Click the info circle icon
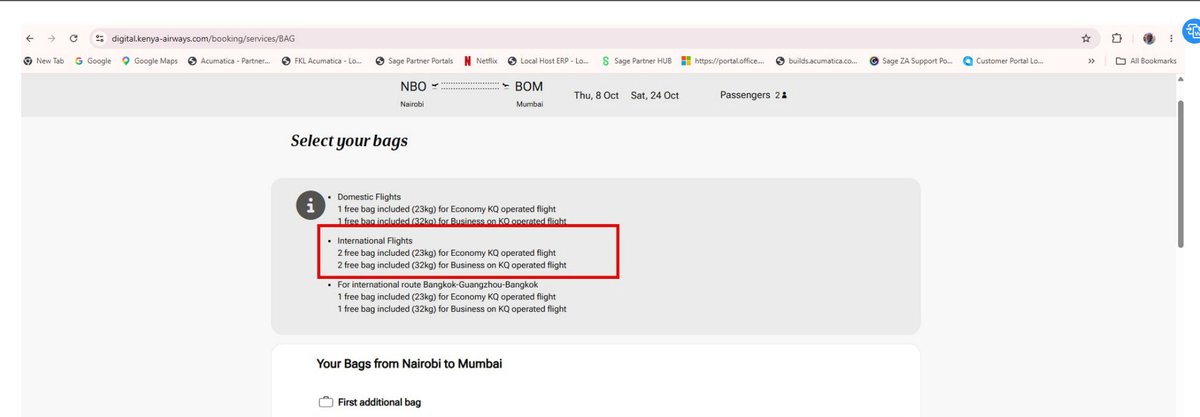The image size is (1200, 417). (x=310, y=204)
